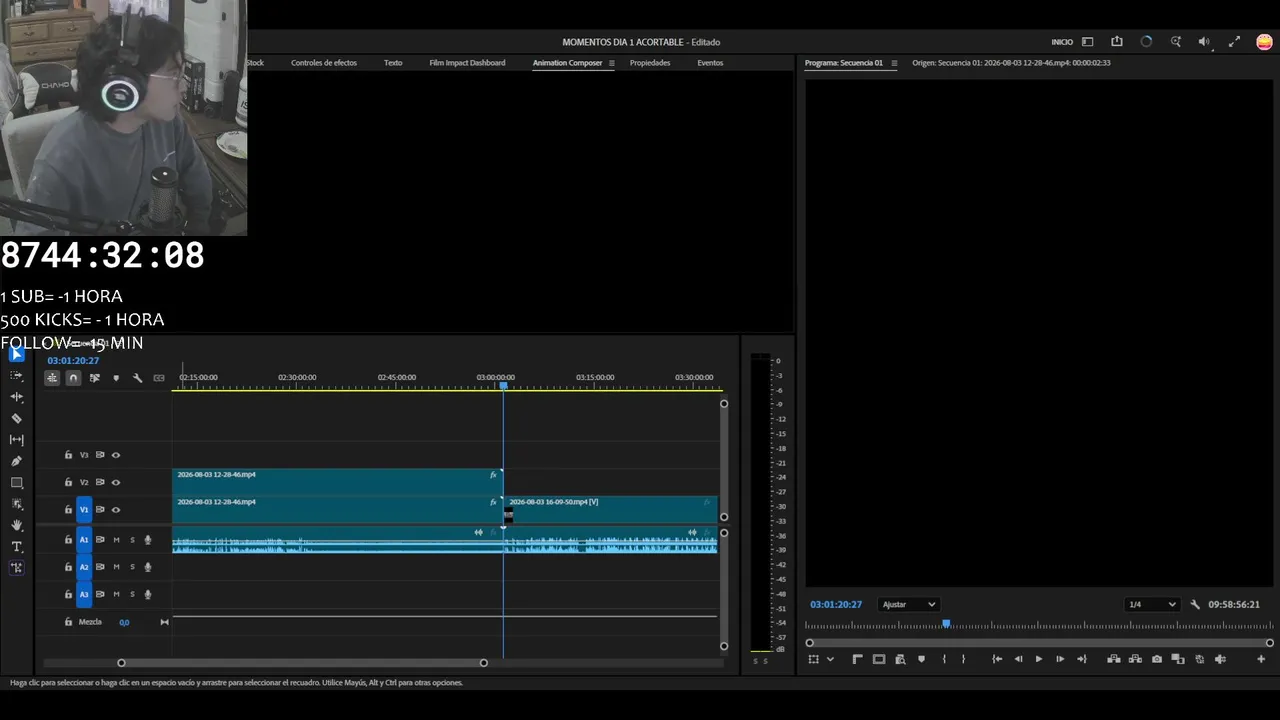Select the Type text tool
Image resolution: width=1280 pixels, height=720 pixels.
[16, 546]
